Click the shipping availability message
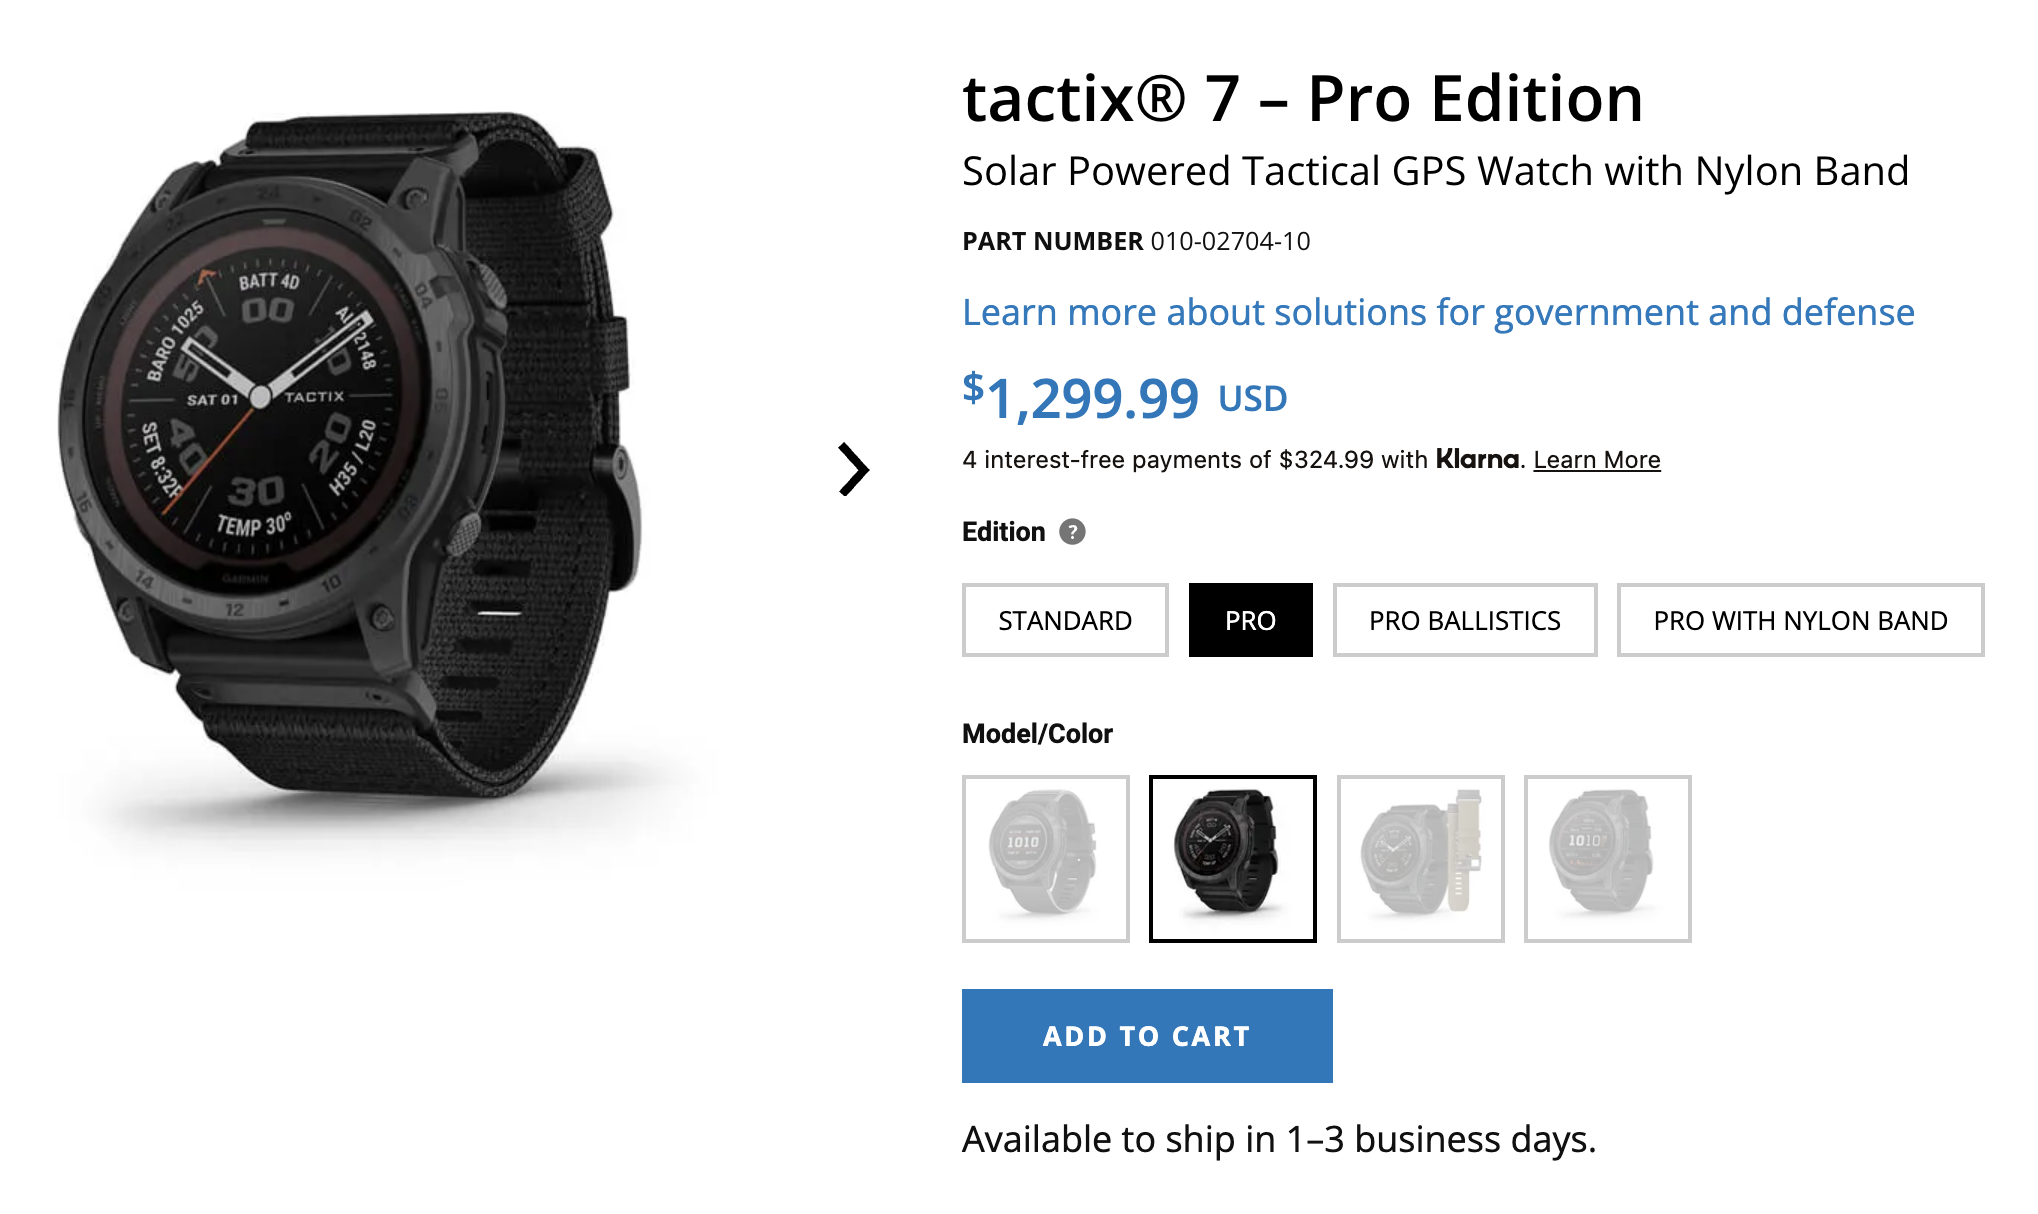Screen dimensions: 2038x1214 click(x=1278, y=1139)
